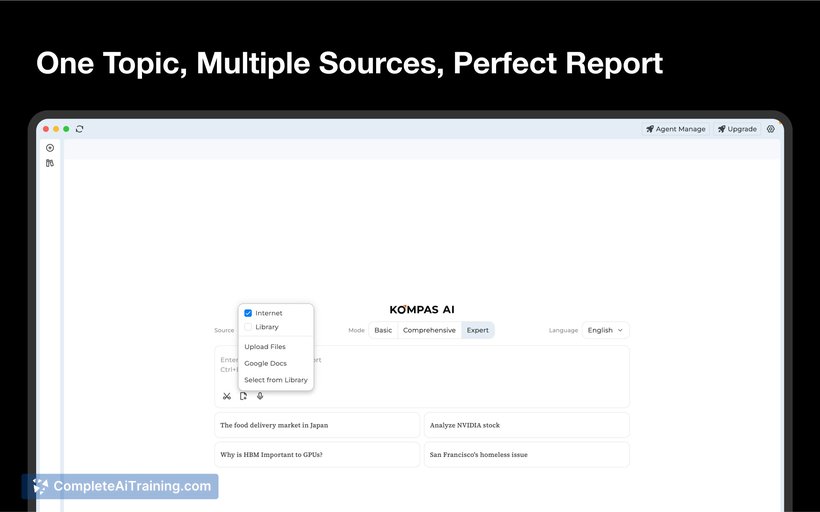Screen dimensions: 820x512
Task: Switch mode to Comprehensive
Action: click(429, 330)
